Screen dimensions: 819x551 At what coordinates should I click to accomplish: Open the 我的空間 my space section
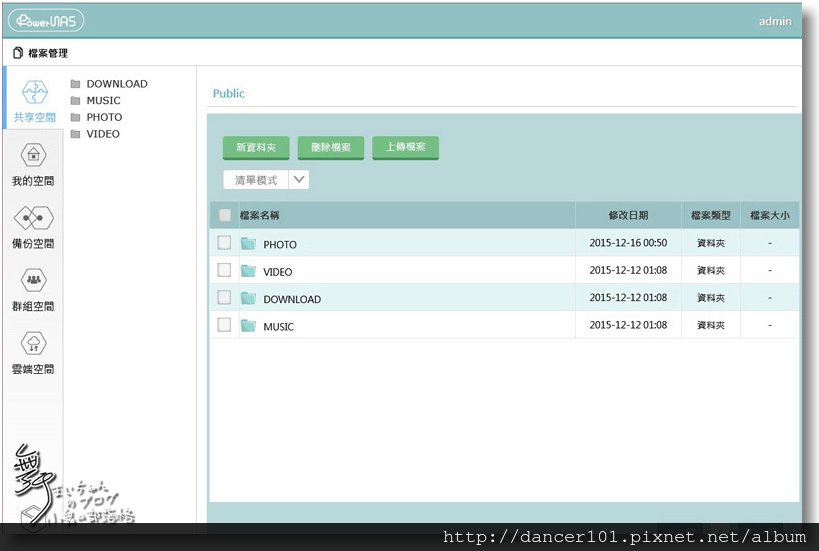(x=33, y=165)
